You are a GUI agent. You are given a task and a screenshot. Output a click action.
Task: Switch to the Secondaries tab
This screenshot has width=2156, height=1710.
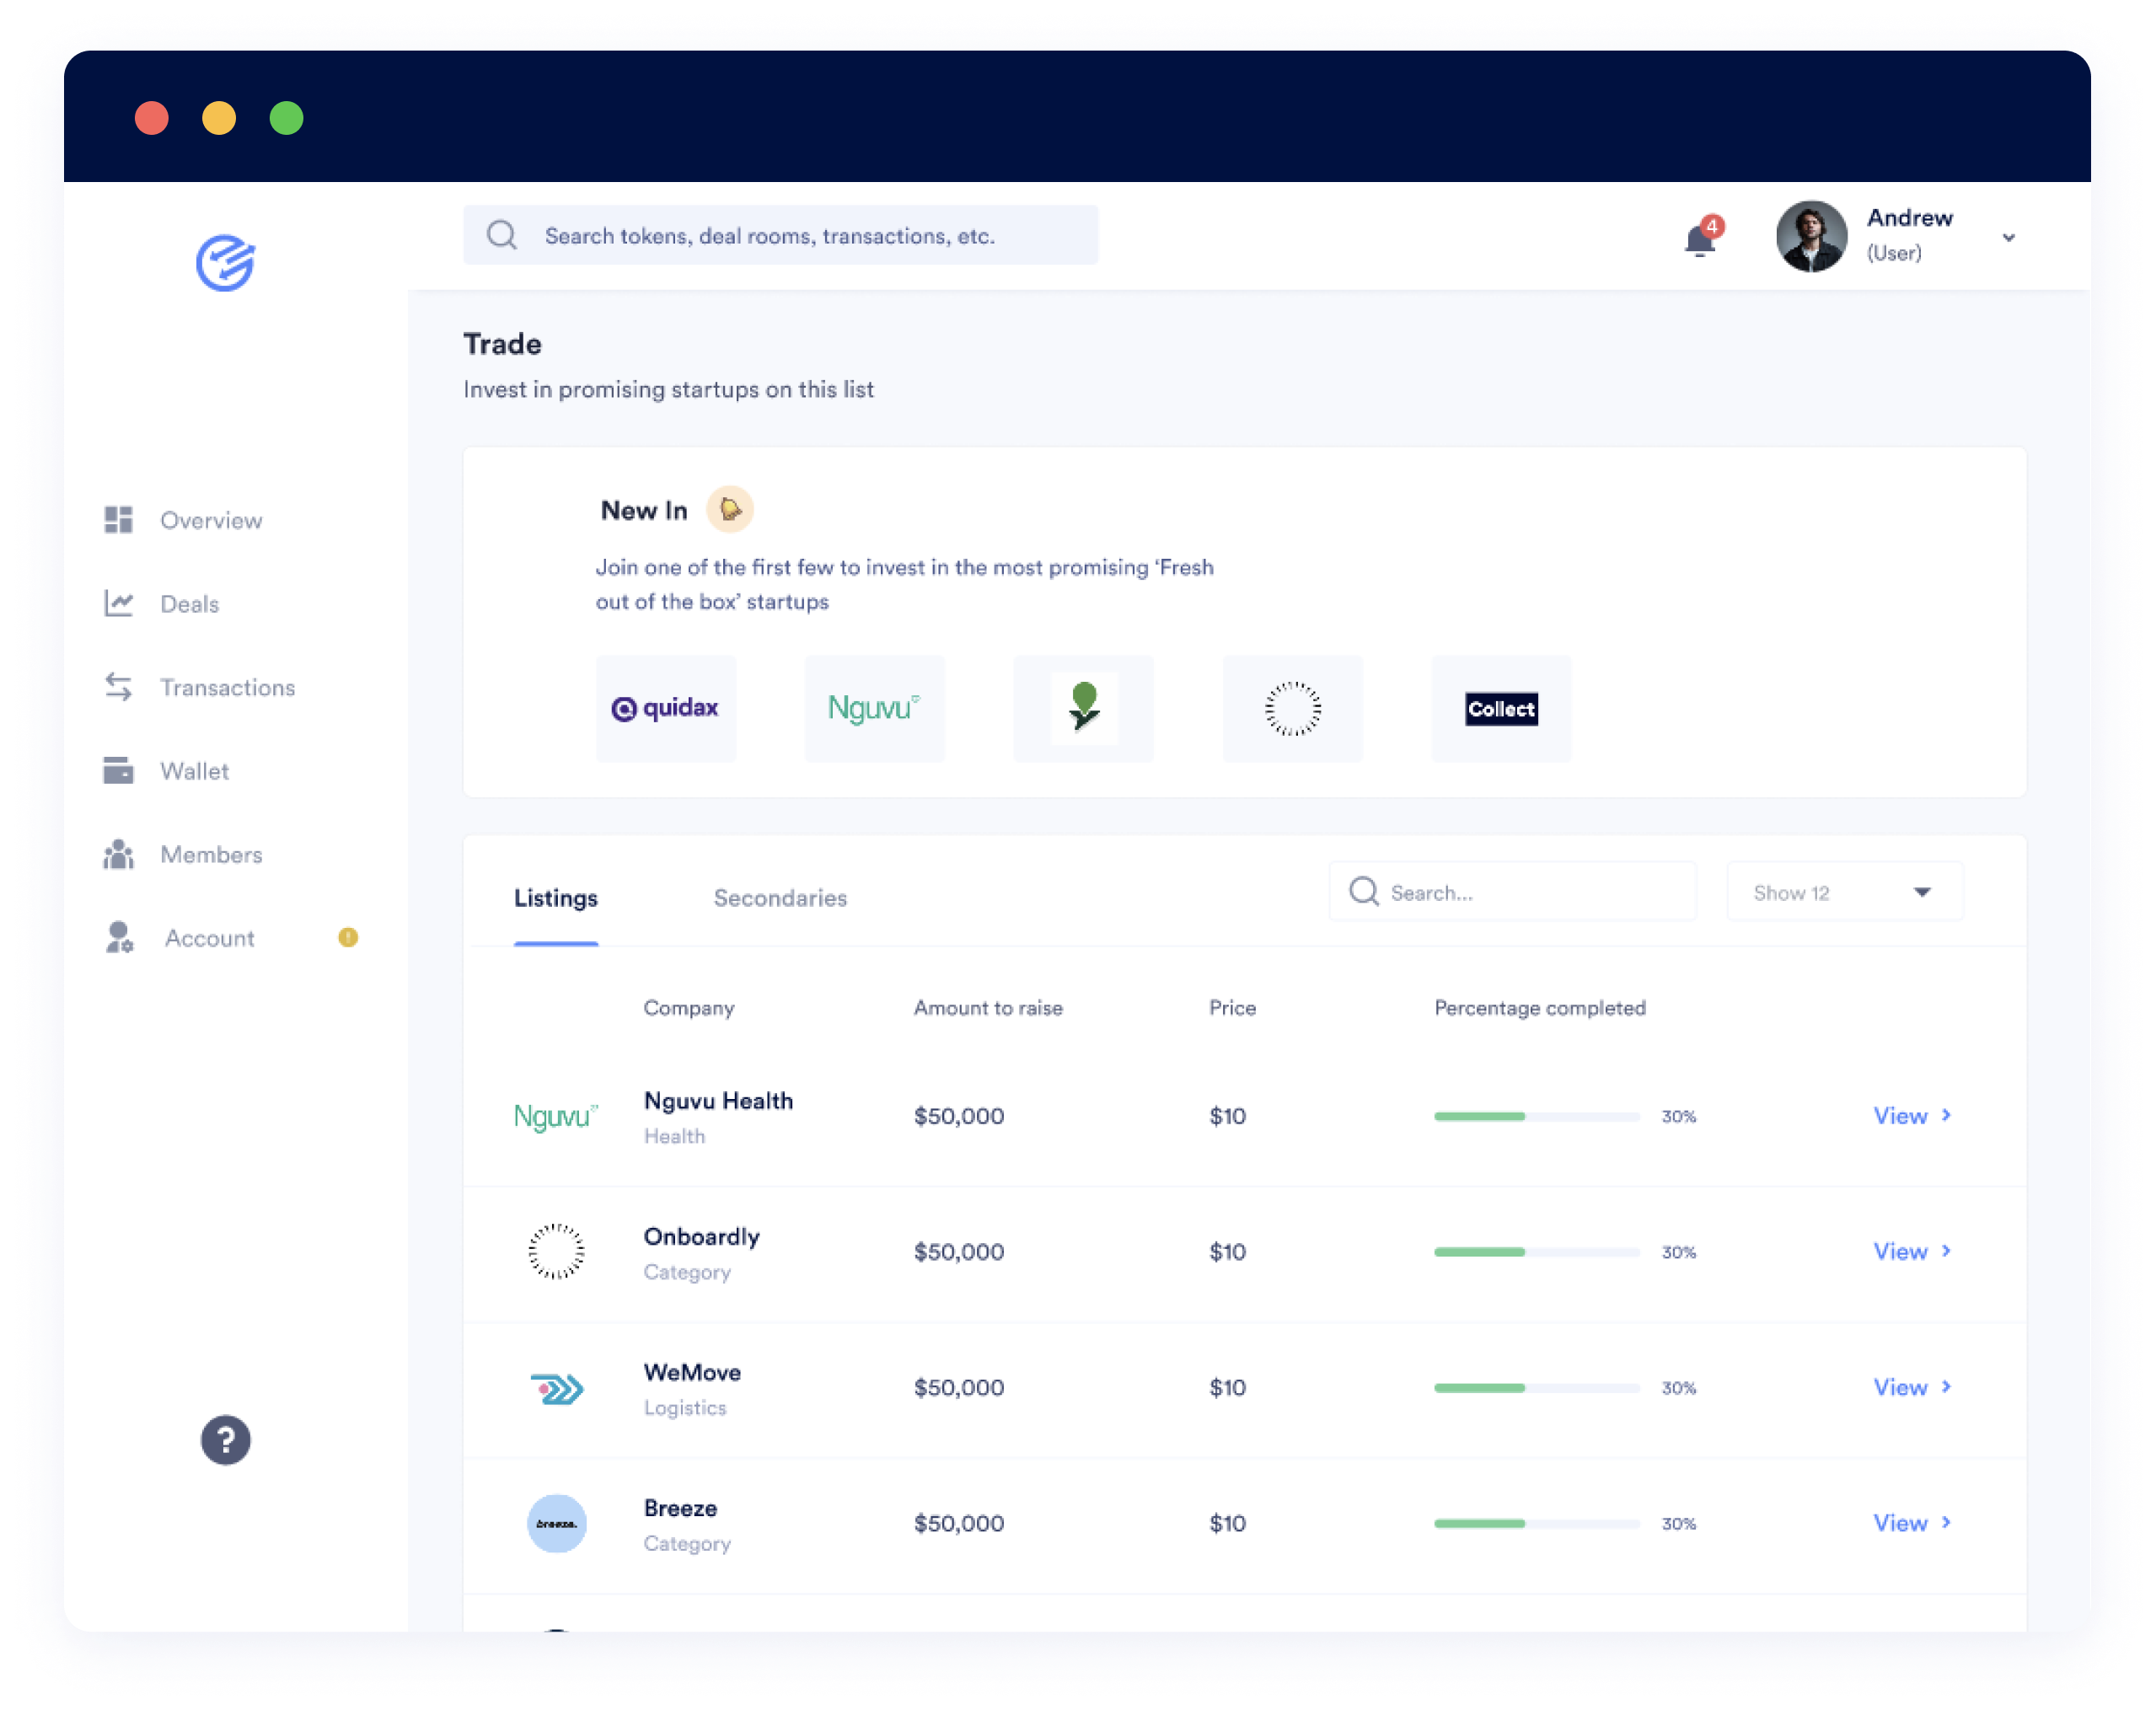777,896
